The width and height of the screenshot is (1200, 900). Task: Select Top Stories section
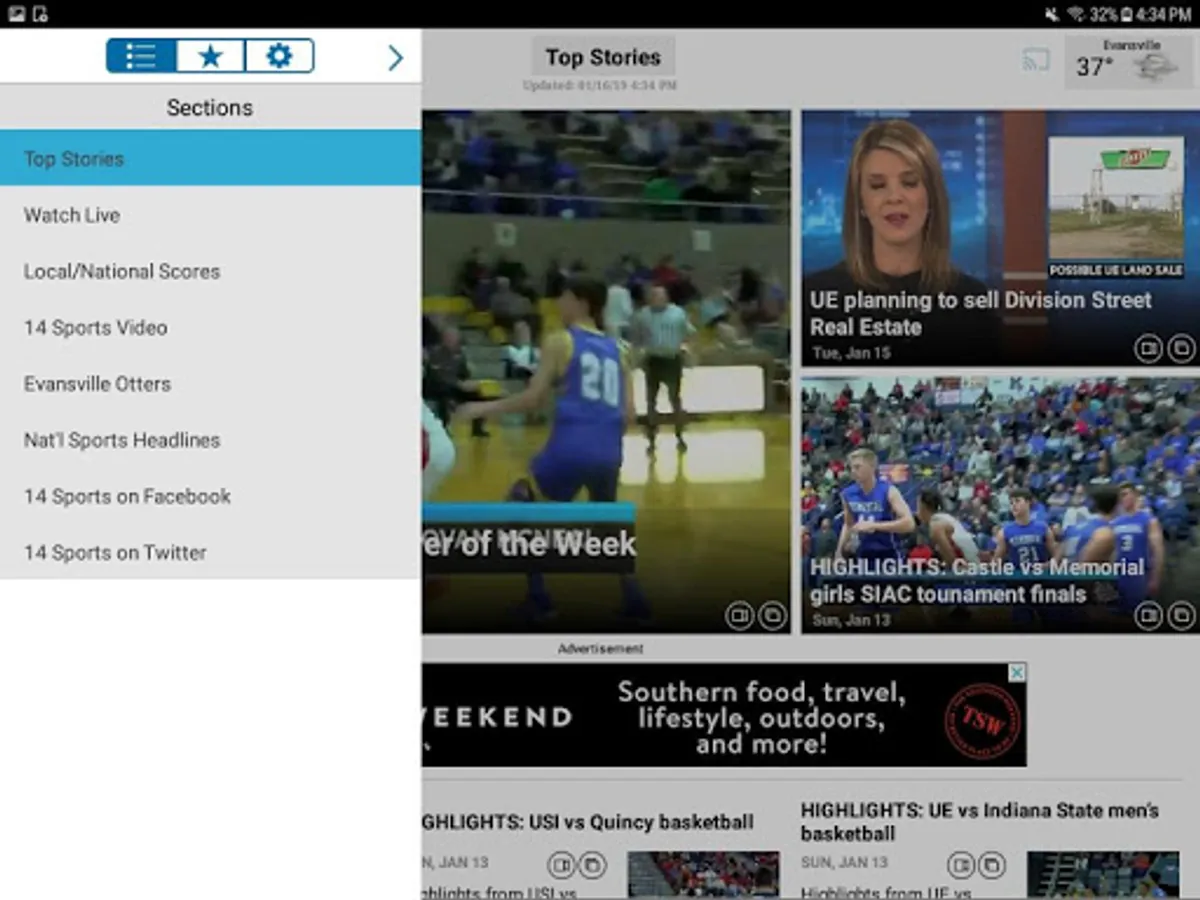[x=210, y=158]
